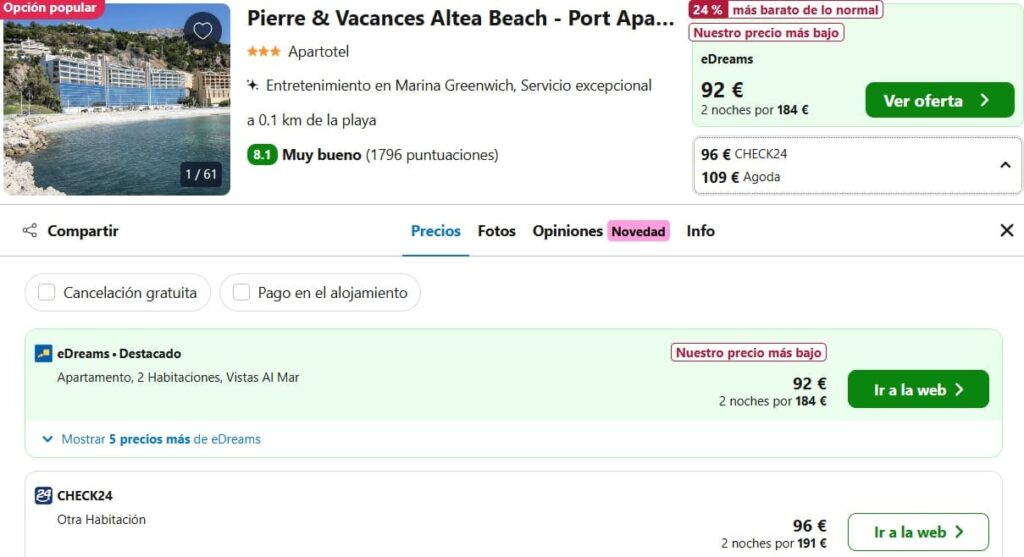Open the hotel photo thumbnail

click(116, 99)
